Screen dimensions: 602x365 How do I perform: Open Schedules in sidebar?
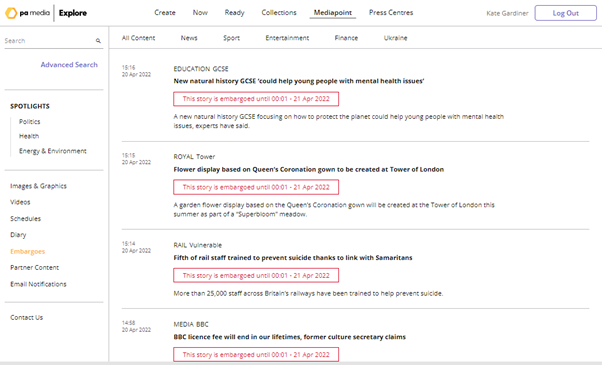click(x=25, y=219)
